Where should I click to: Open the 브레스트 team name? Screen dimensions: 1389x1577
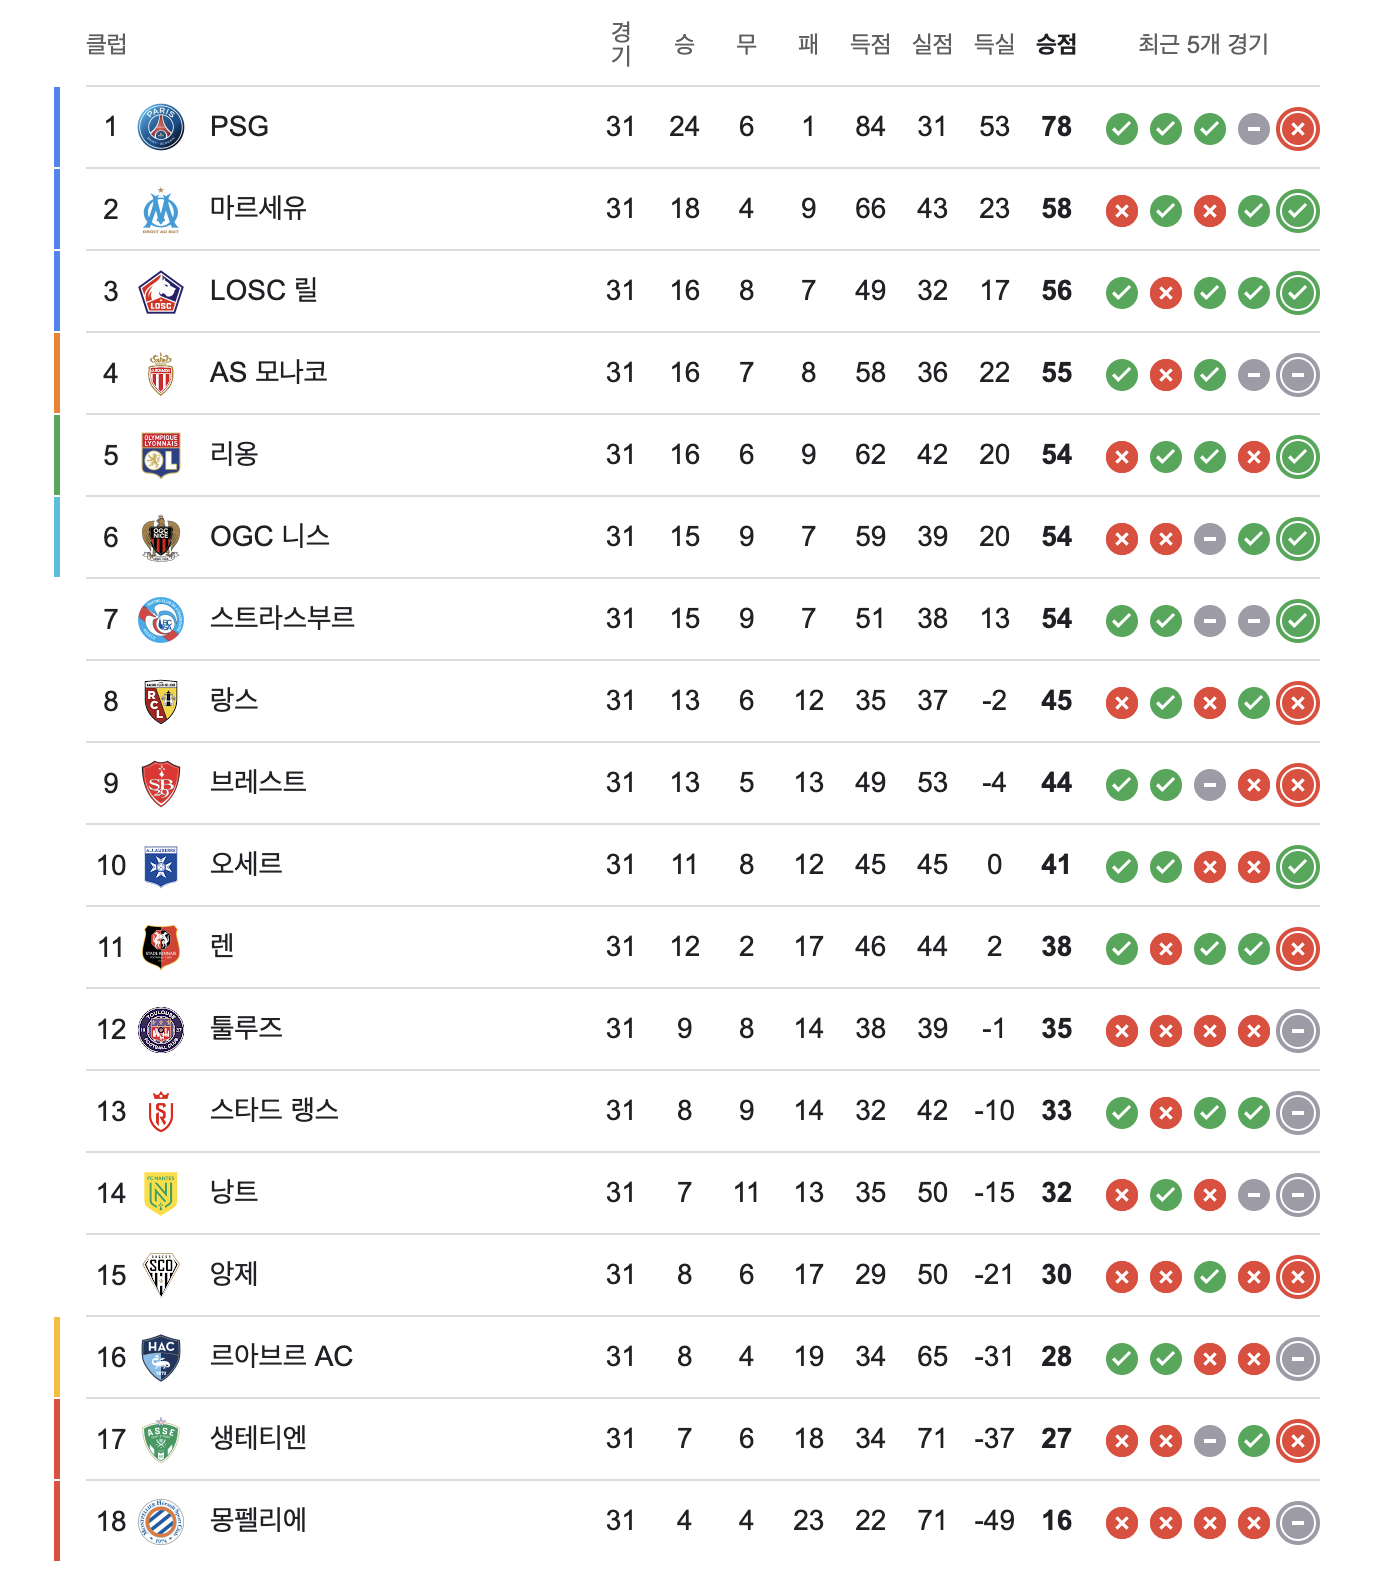(258, 782)
